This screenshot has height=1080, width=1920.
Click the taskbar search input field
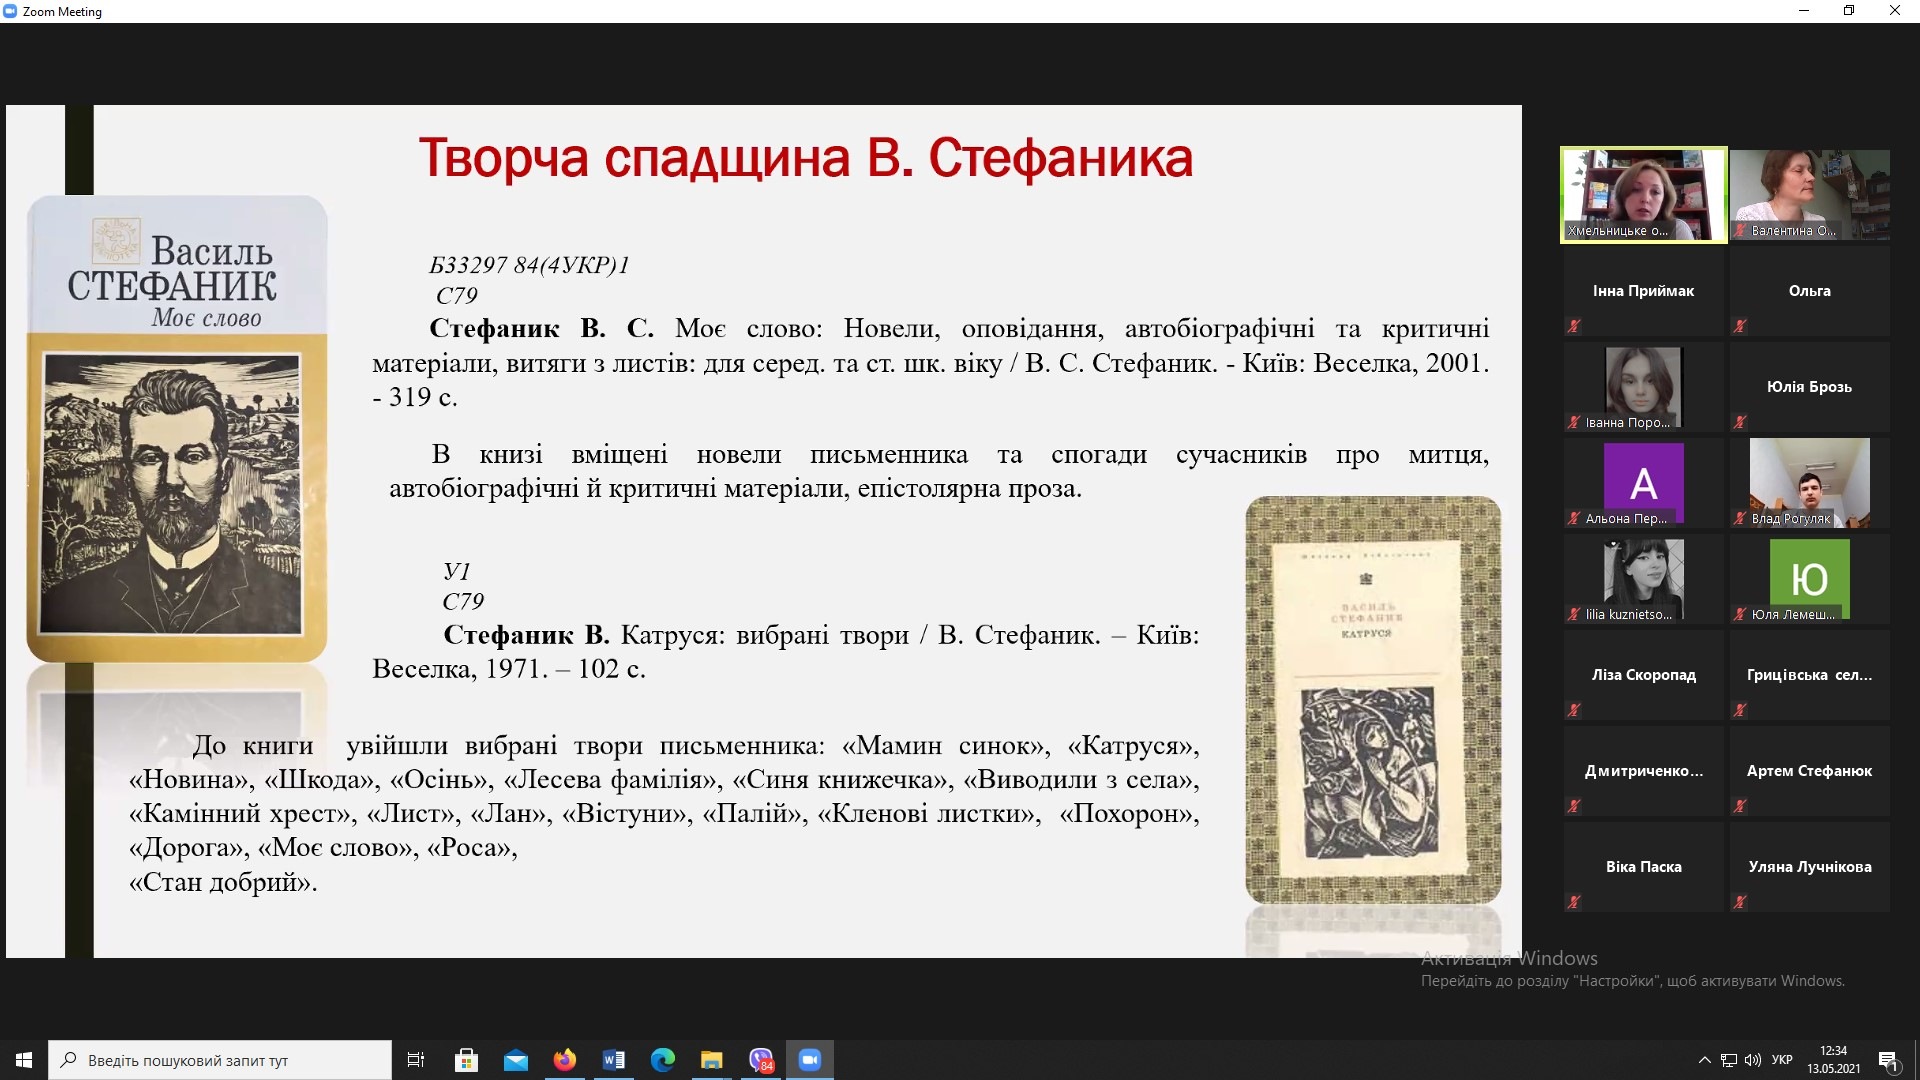pyautogui.click(x=220, y=1060)
